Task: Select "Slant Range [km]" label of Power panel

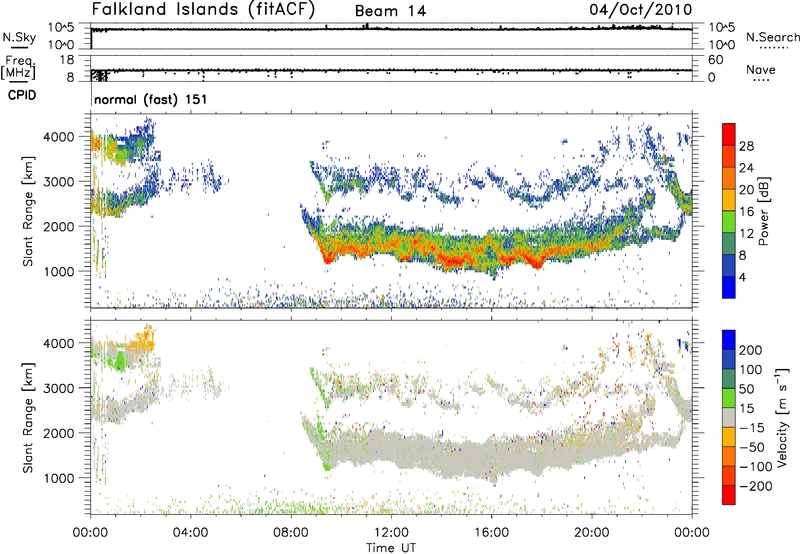Action: [x=28, y=211]
